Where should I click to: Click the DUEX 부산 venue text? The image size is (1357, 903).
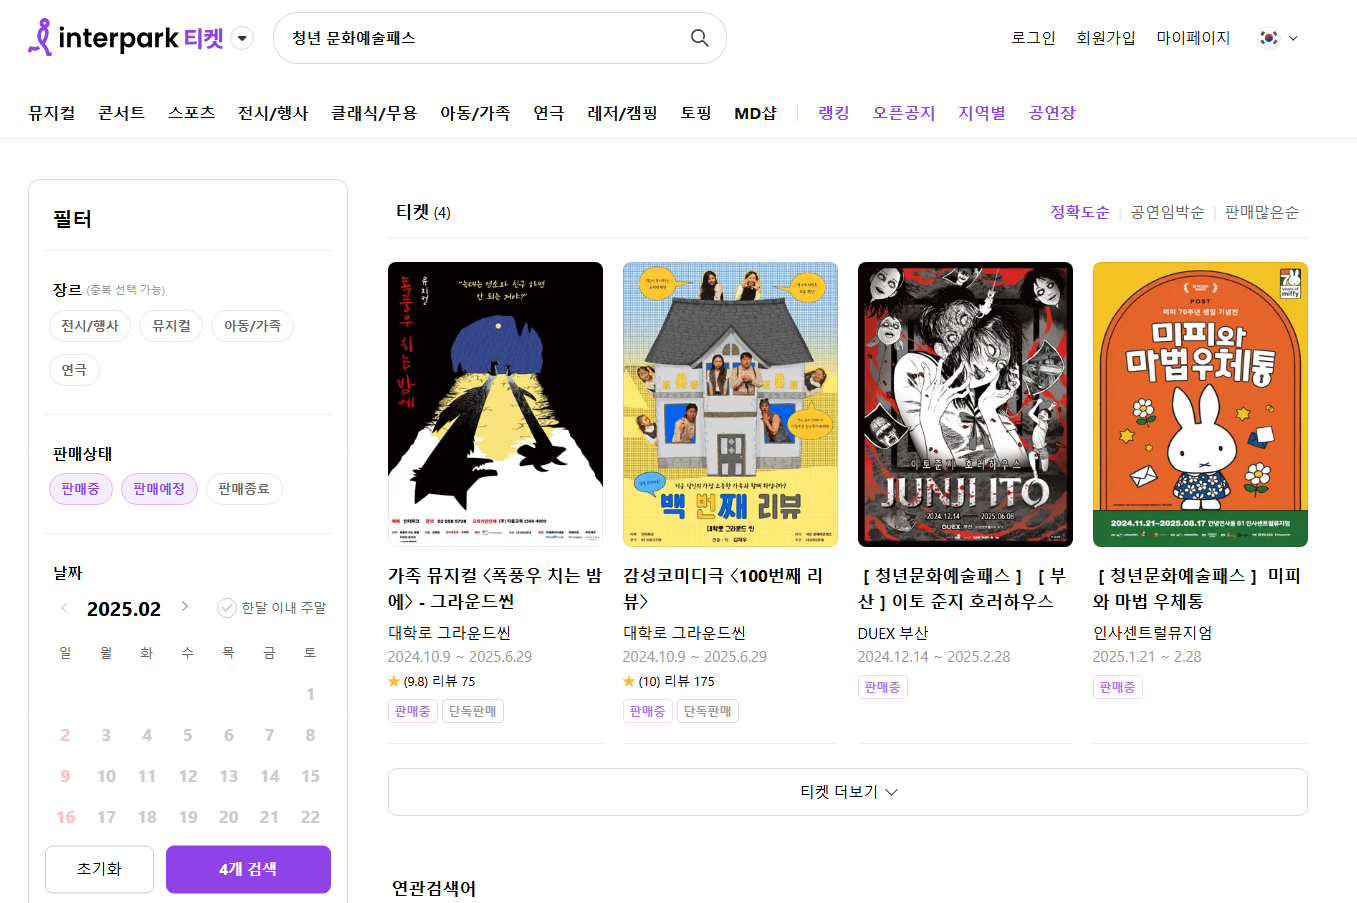pyautogui.click(x=893, y=633)
